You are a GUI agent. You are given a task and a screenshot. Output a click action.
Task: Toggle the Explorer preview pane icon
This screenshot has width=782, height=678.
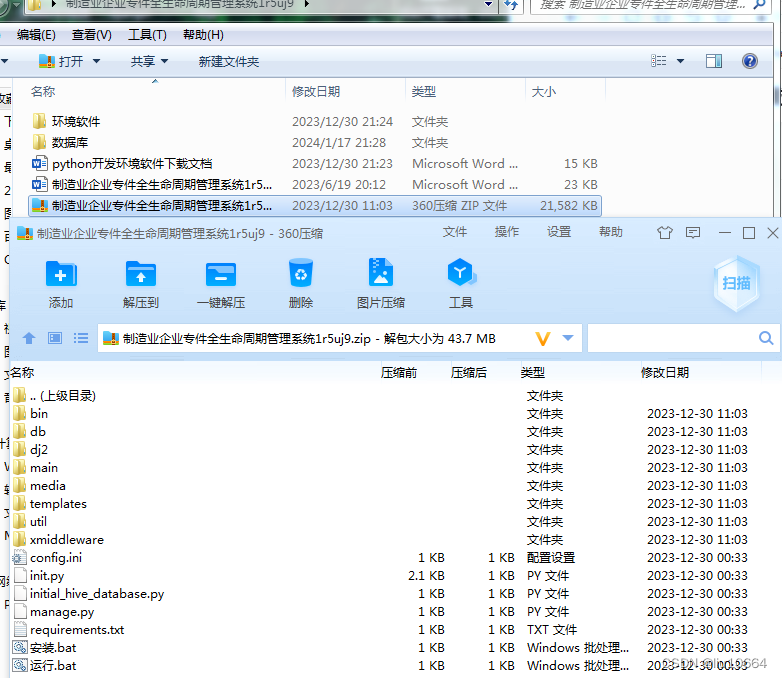pyautogui.click(x=714, y=61)
